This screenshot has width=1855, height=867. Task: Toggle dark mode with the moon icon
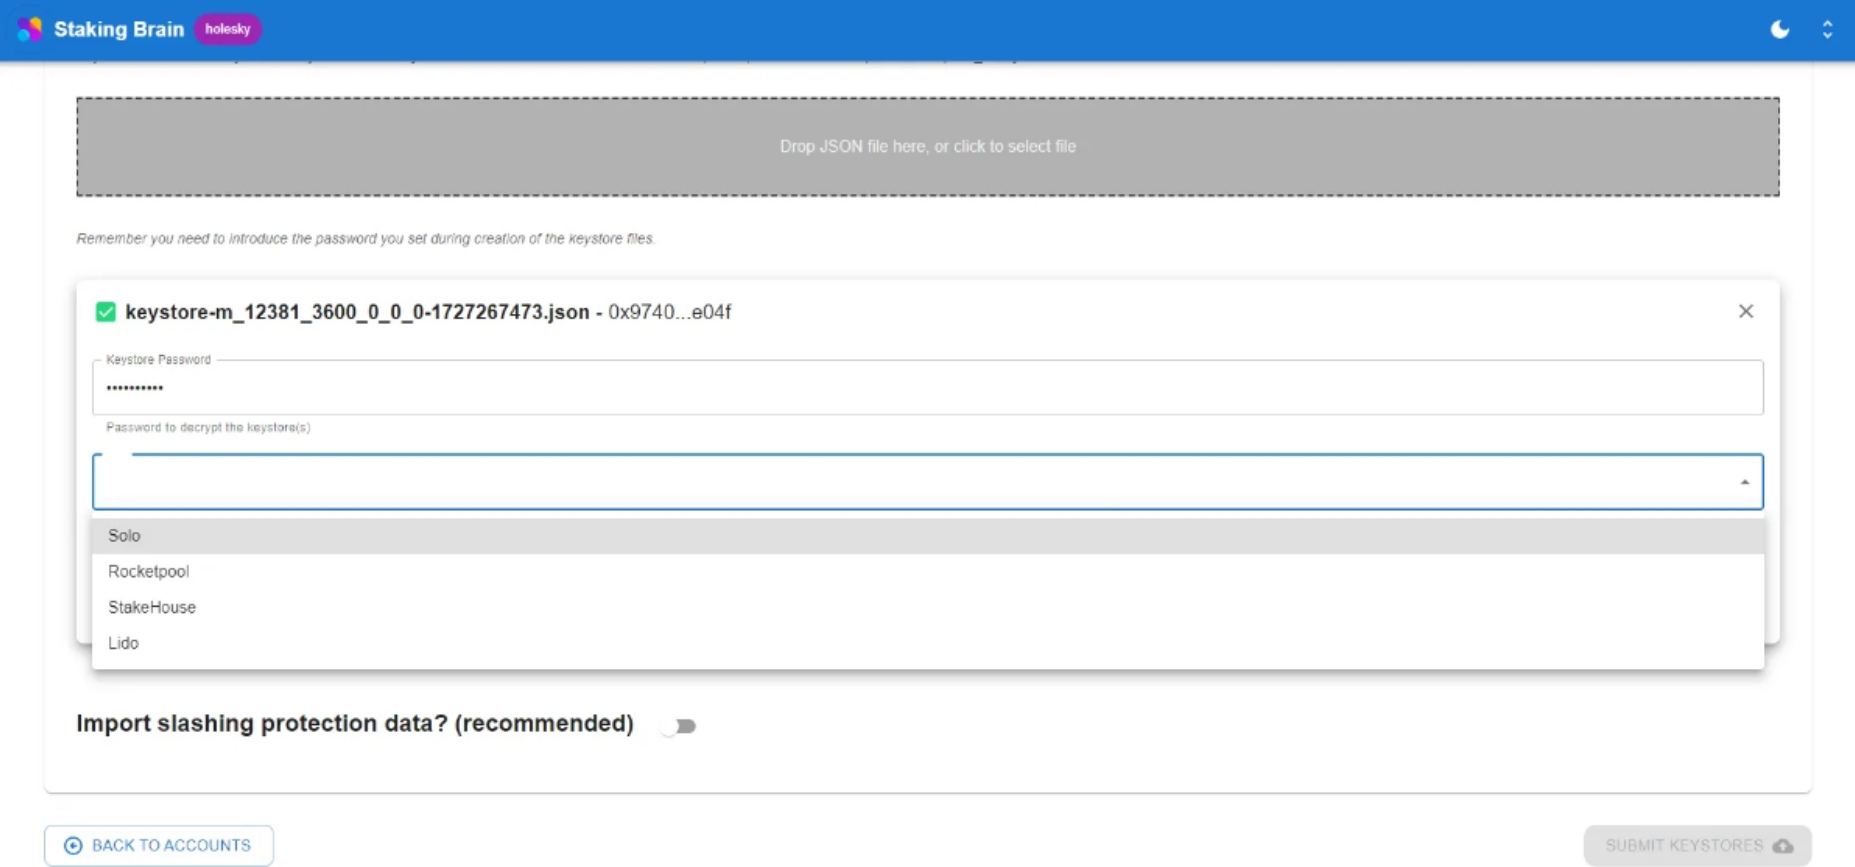click(x=1779, y=29)
